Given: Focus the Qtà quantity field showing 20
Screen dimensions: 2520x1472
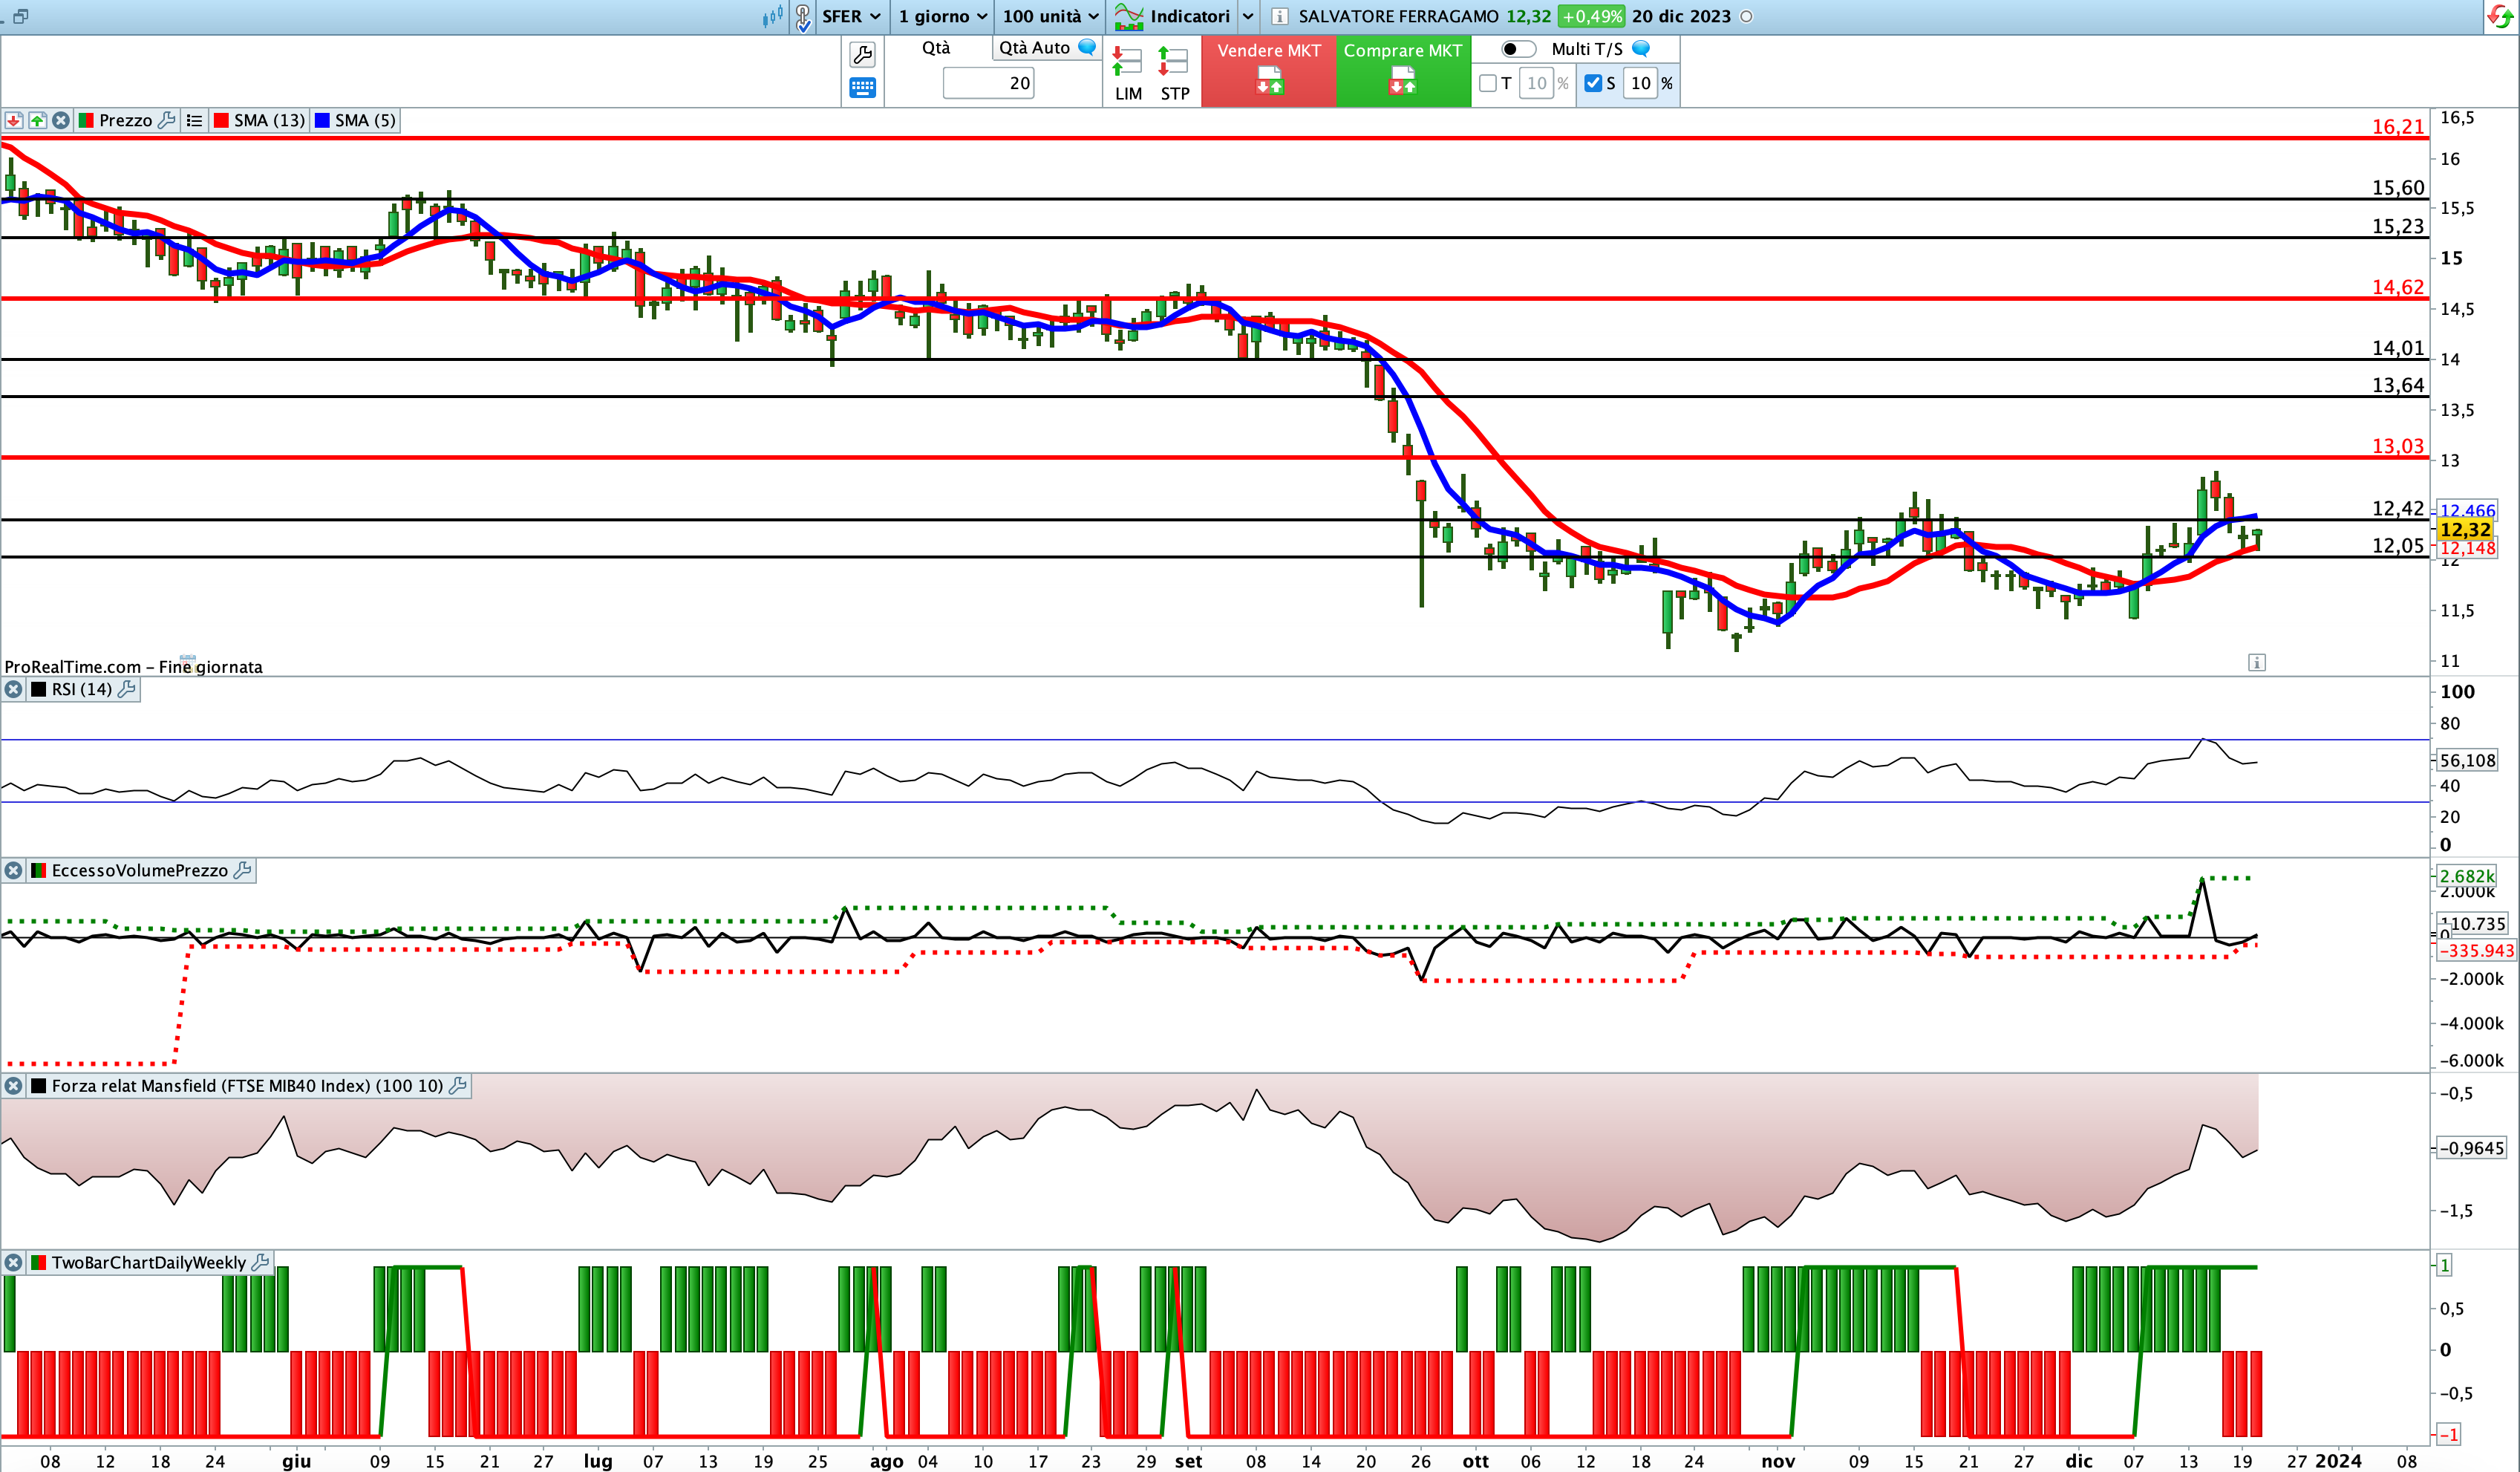Looking at the screenshot, I should tap(988, 83).
